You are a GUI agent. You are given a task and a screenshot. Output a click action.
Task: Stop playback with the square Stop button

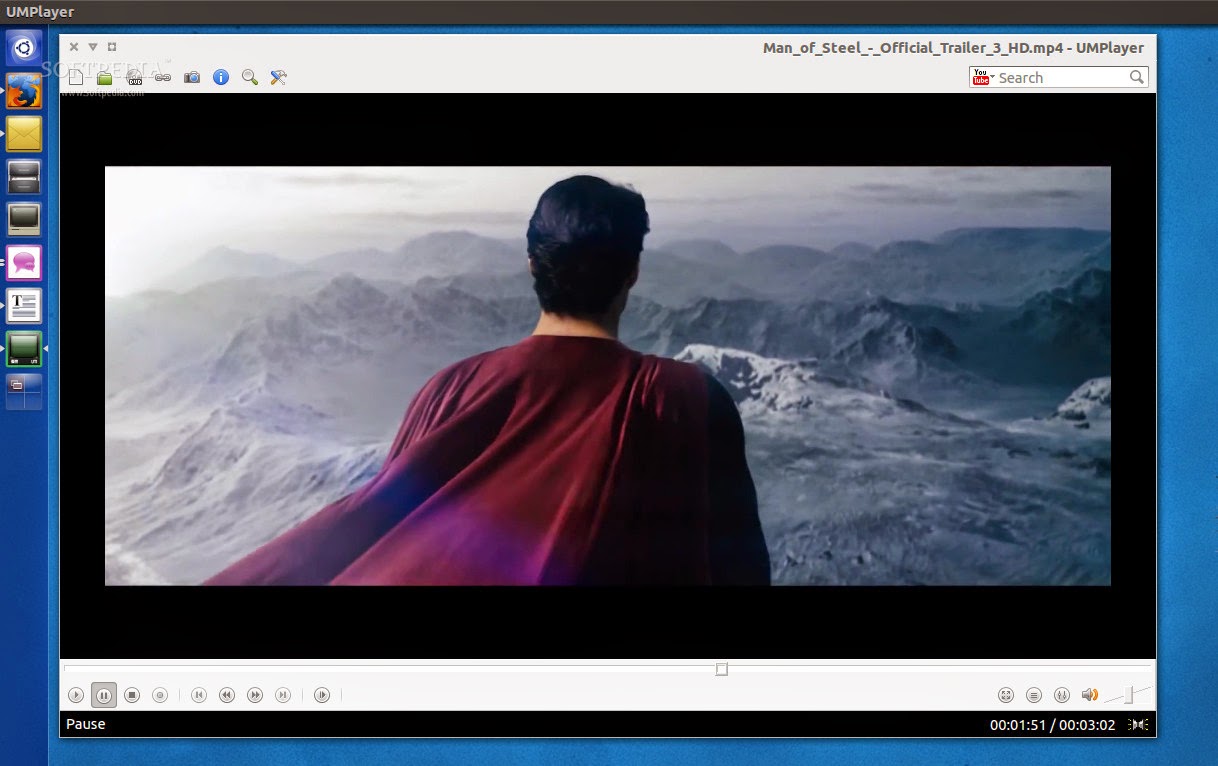pos(132,695)
